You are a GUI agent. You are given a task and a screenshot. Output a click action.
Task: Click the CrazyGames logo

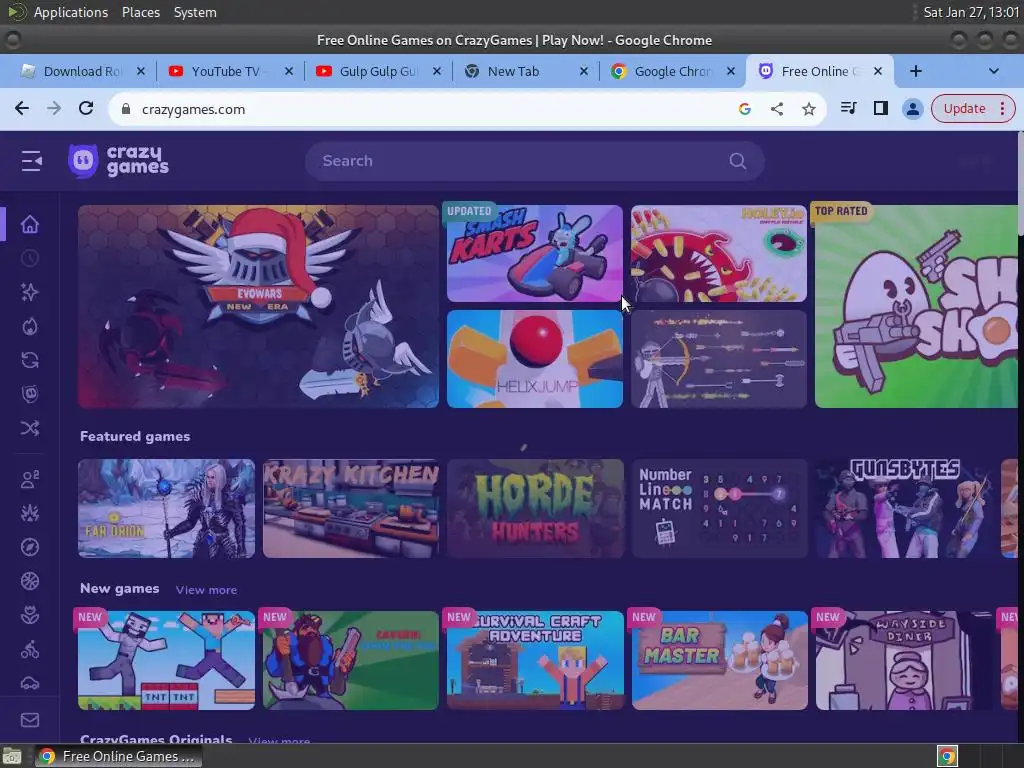(x=118, y=161)
